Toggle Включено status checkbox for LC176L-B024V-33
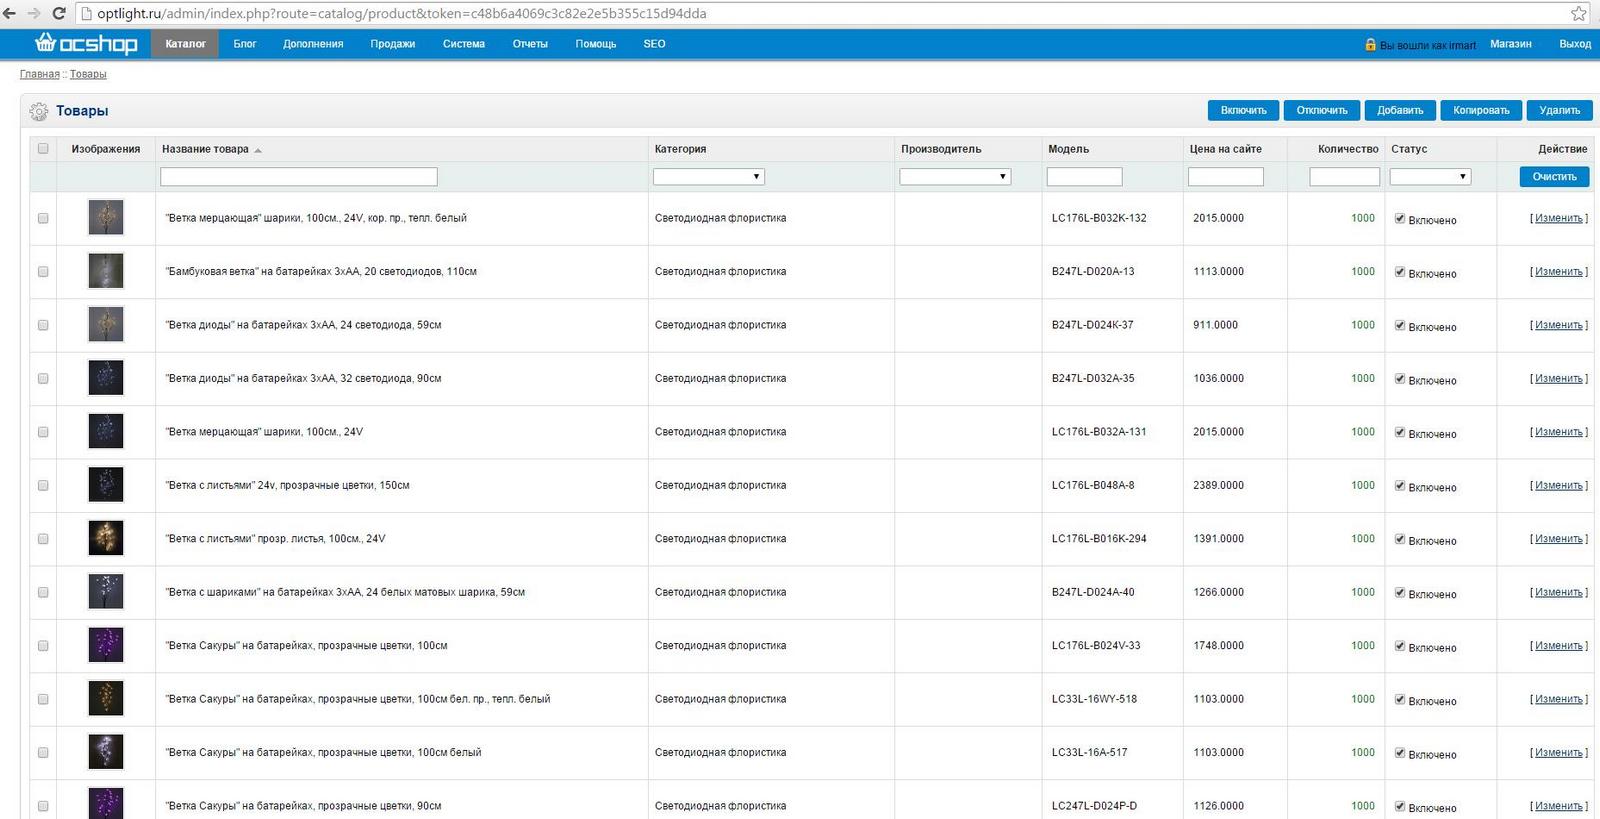1600x819 pixels. 1400,646
